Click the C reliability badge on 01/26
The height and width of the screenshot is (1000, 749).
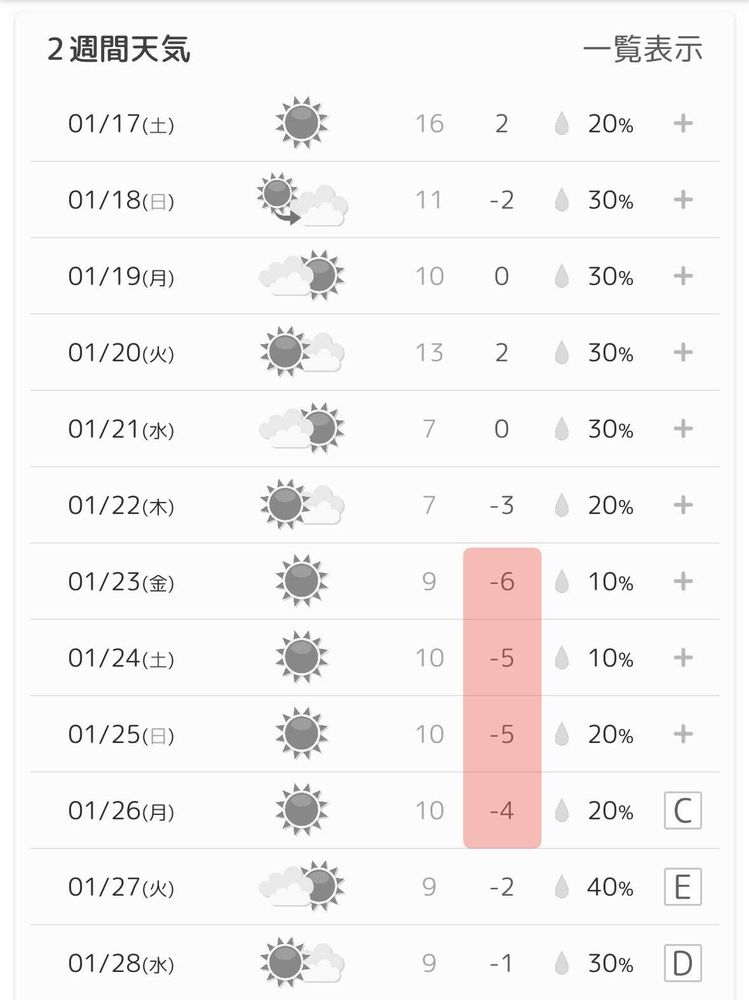coord(683,810)
